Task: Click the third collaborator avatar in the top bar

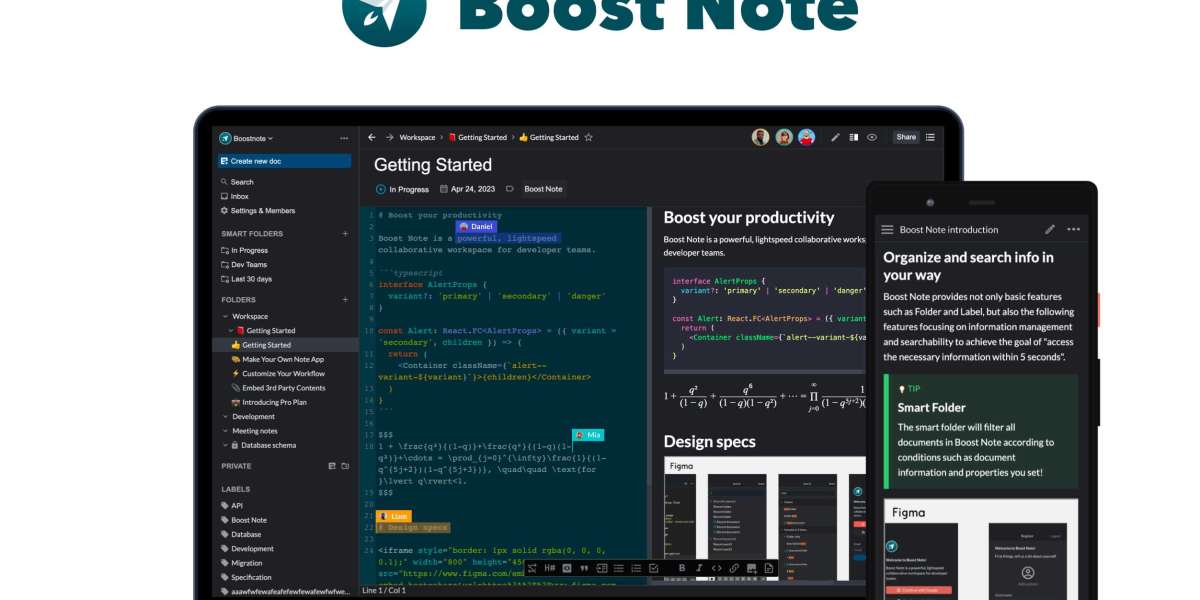Action: 806,137
